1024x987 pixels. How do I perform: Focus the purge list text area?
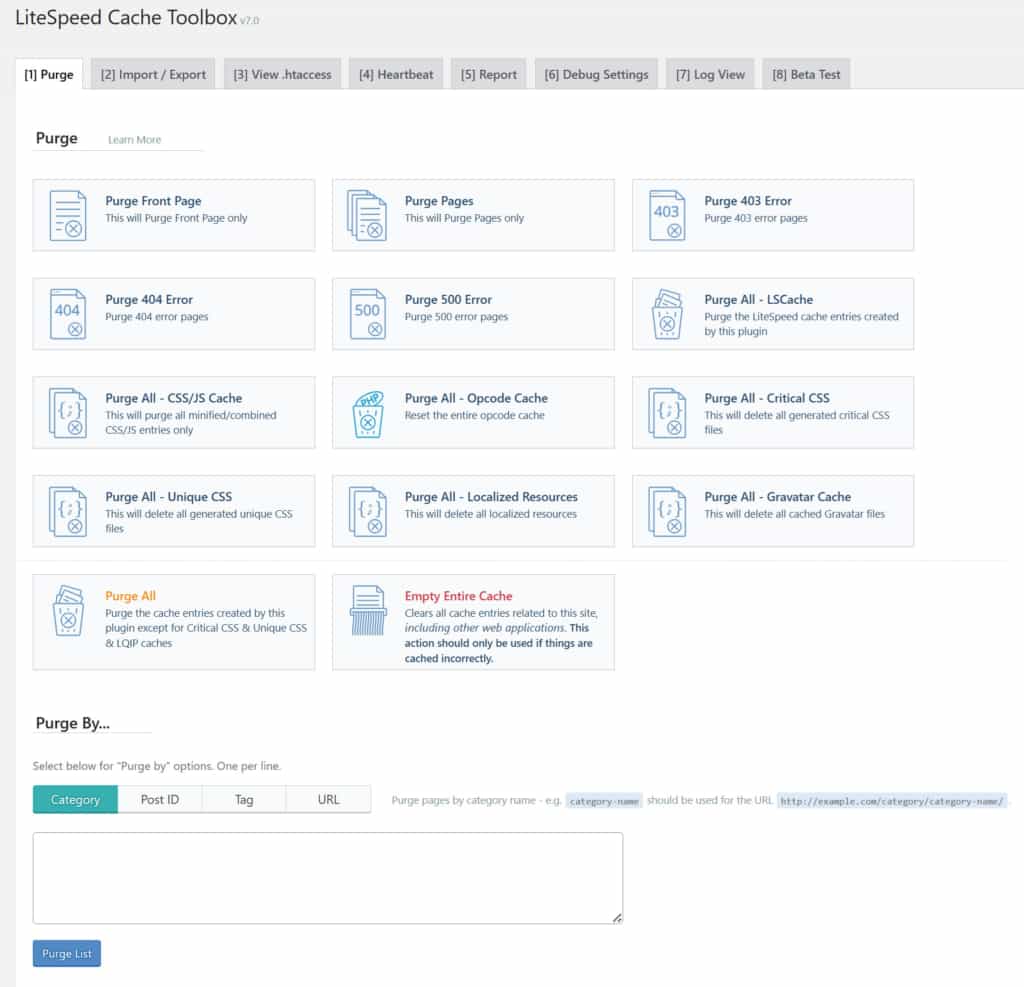pyautogui.click(x=327, y=877)
